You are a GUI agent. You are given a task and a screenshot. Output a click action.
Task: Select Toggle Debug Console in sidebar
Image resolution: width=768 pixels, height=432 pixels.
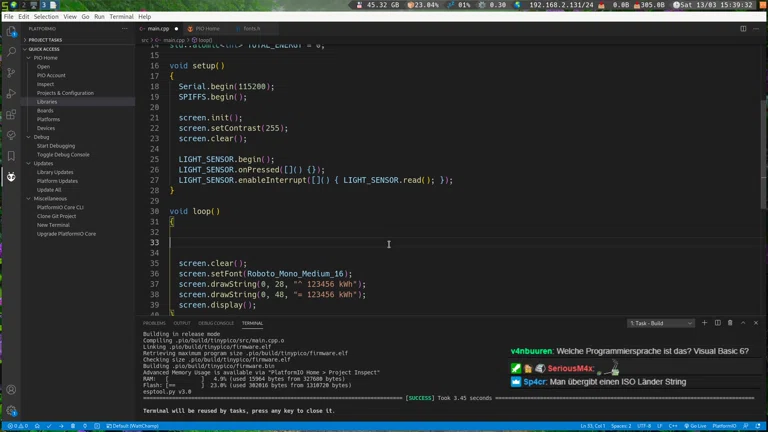point(63,155)
